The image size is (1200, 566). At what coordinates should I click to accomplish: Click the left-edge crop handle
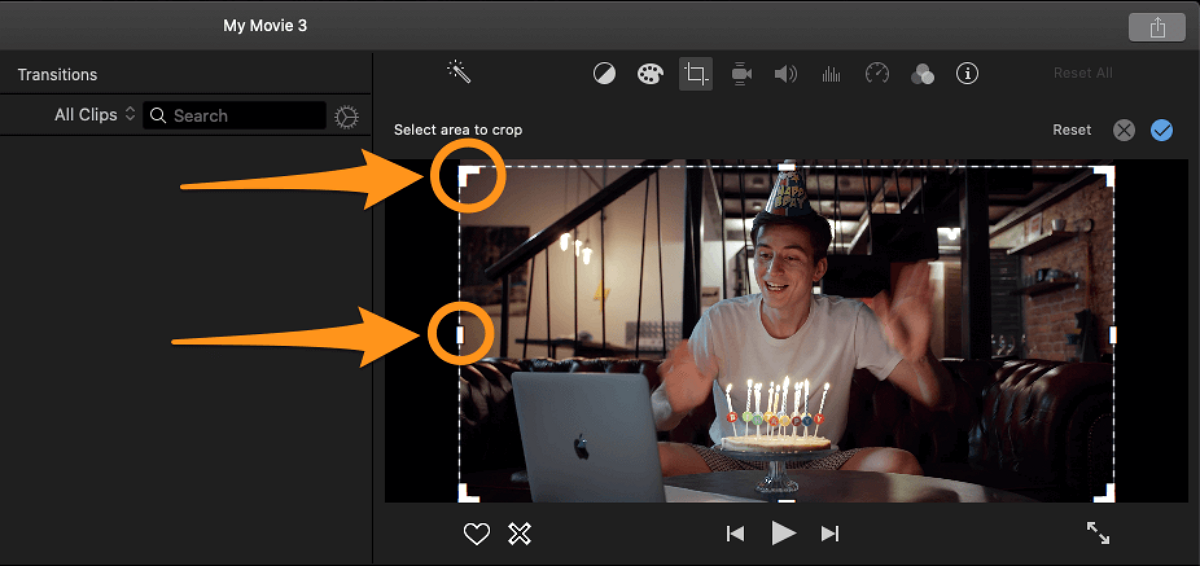[x=461, y=334]
